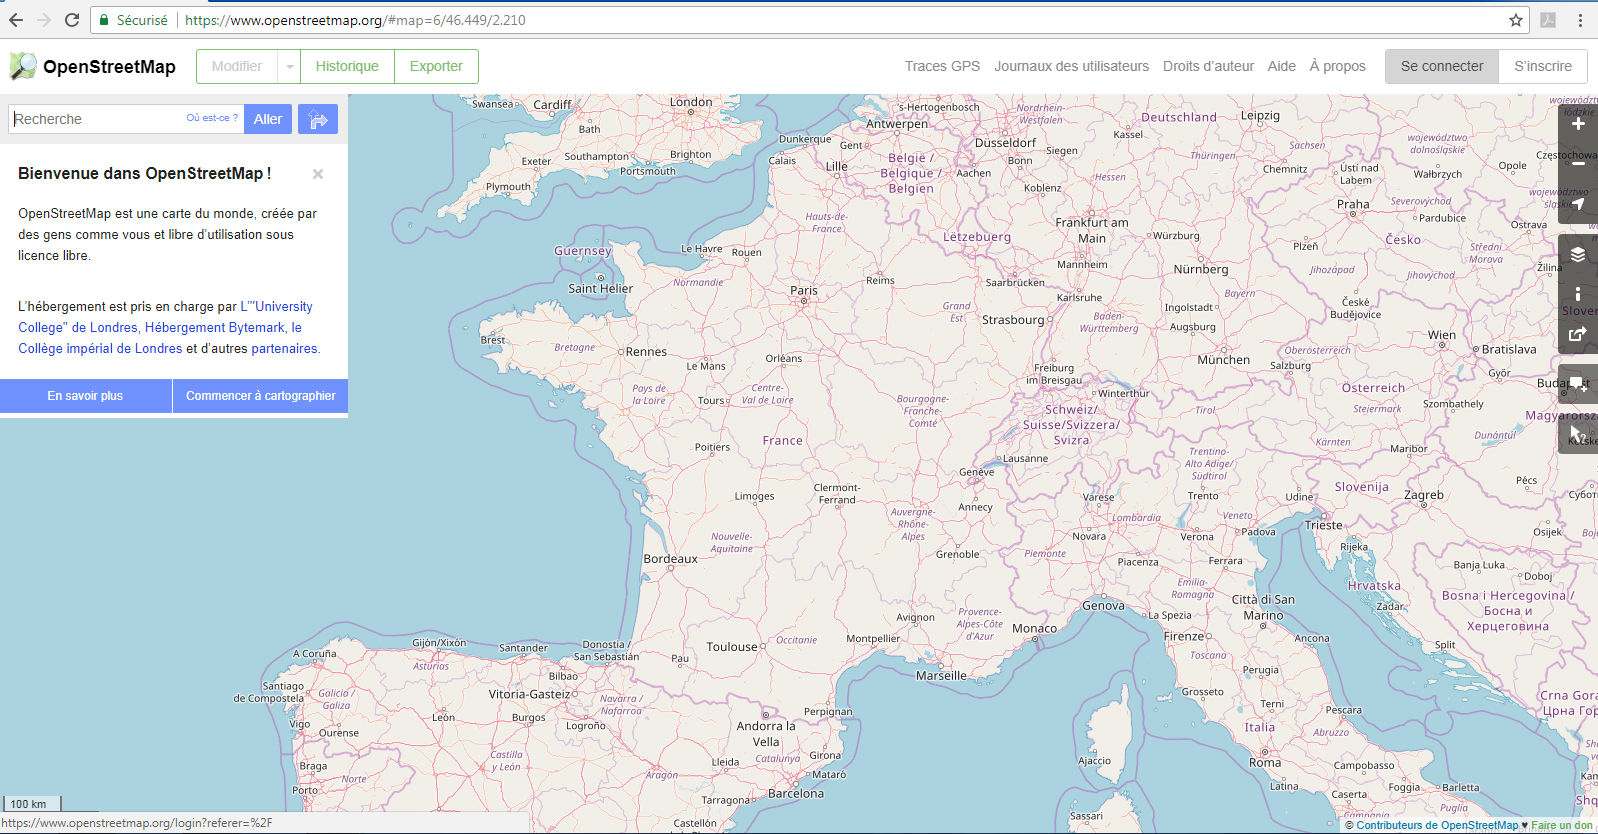Click the Aller search button
Screen dimensions: 1598x834
pyautogui.click(x=268, y=119)
